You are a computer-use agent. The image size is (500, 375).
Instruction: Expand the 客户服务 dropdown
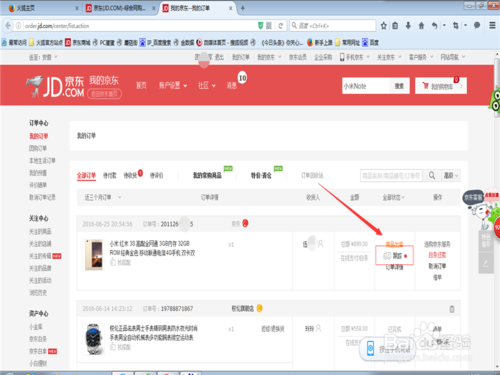coord(421,57)
